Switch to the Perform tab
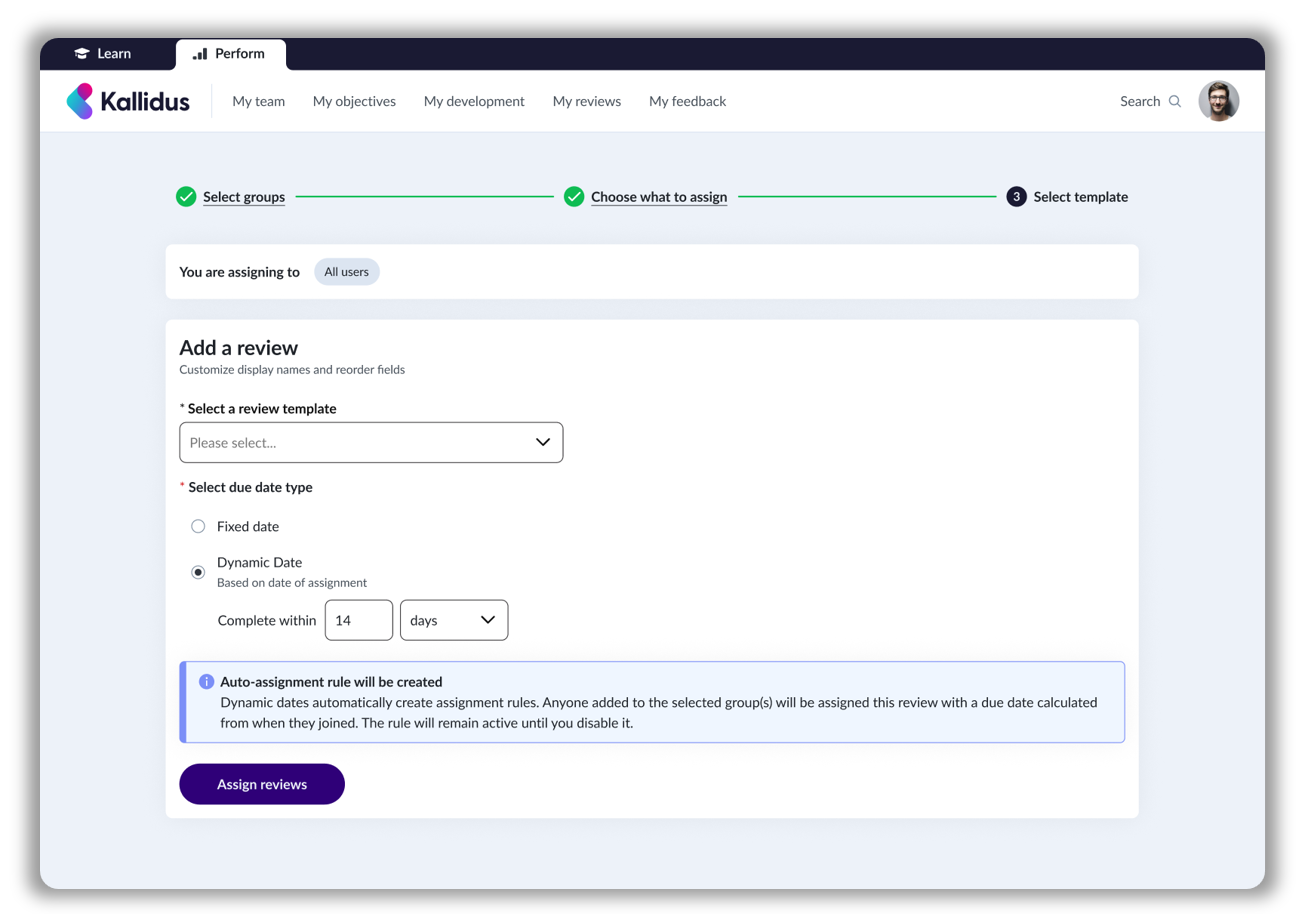This screenshot has height=914, width=1309. tap(230, 54)
